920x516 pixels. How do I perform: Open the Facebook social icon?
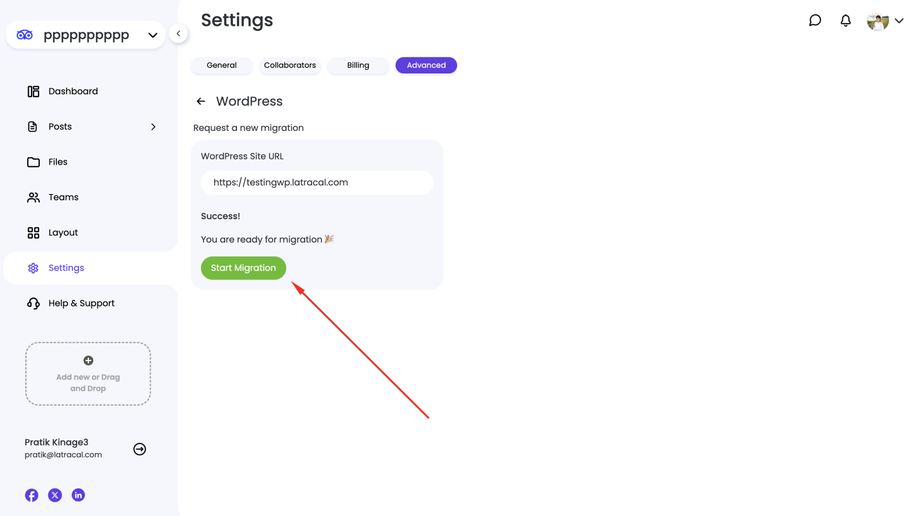pyautogui.click(x=32, y=495)
